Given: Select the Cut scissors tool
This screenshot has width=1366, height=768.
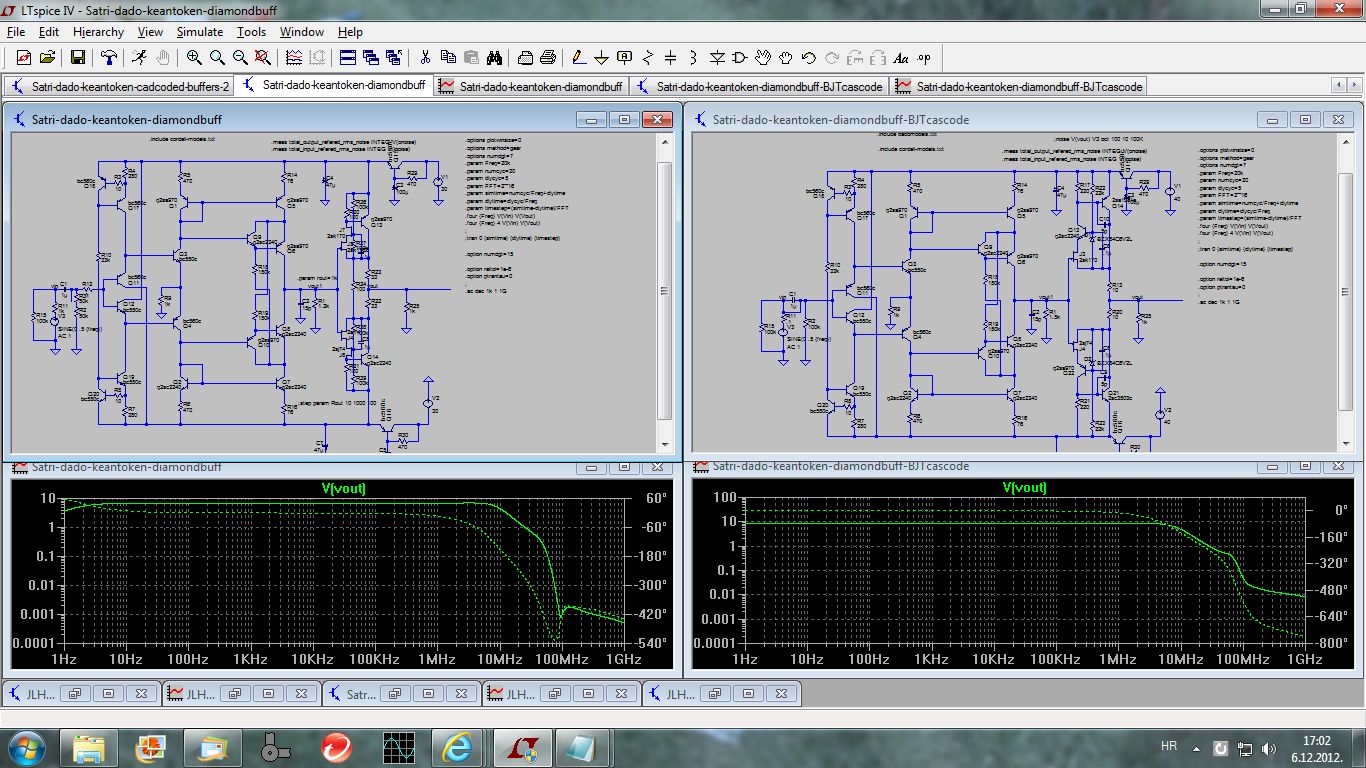Looking at the screenshot, I should [425, 57].
